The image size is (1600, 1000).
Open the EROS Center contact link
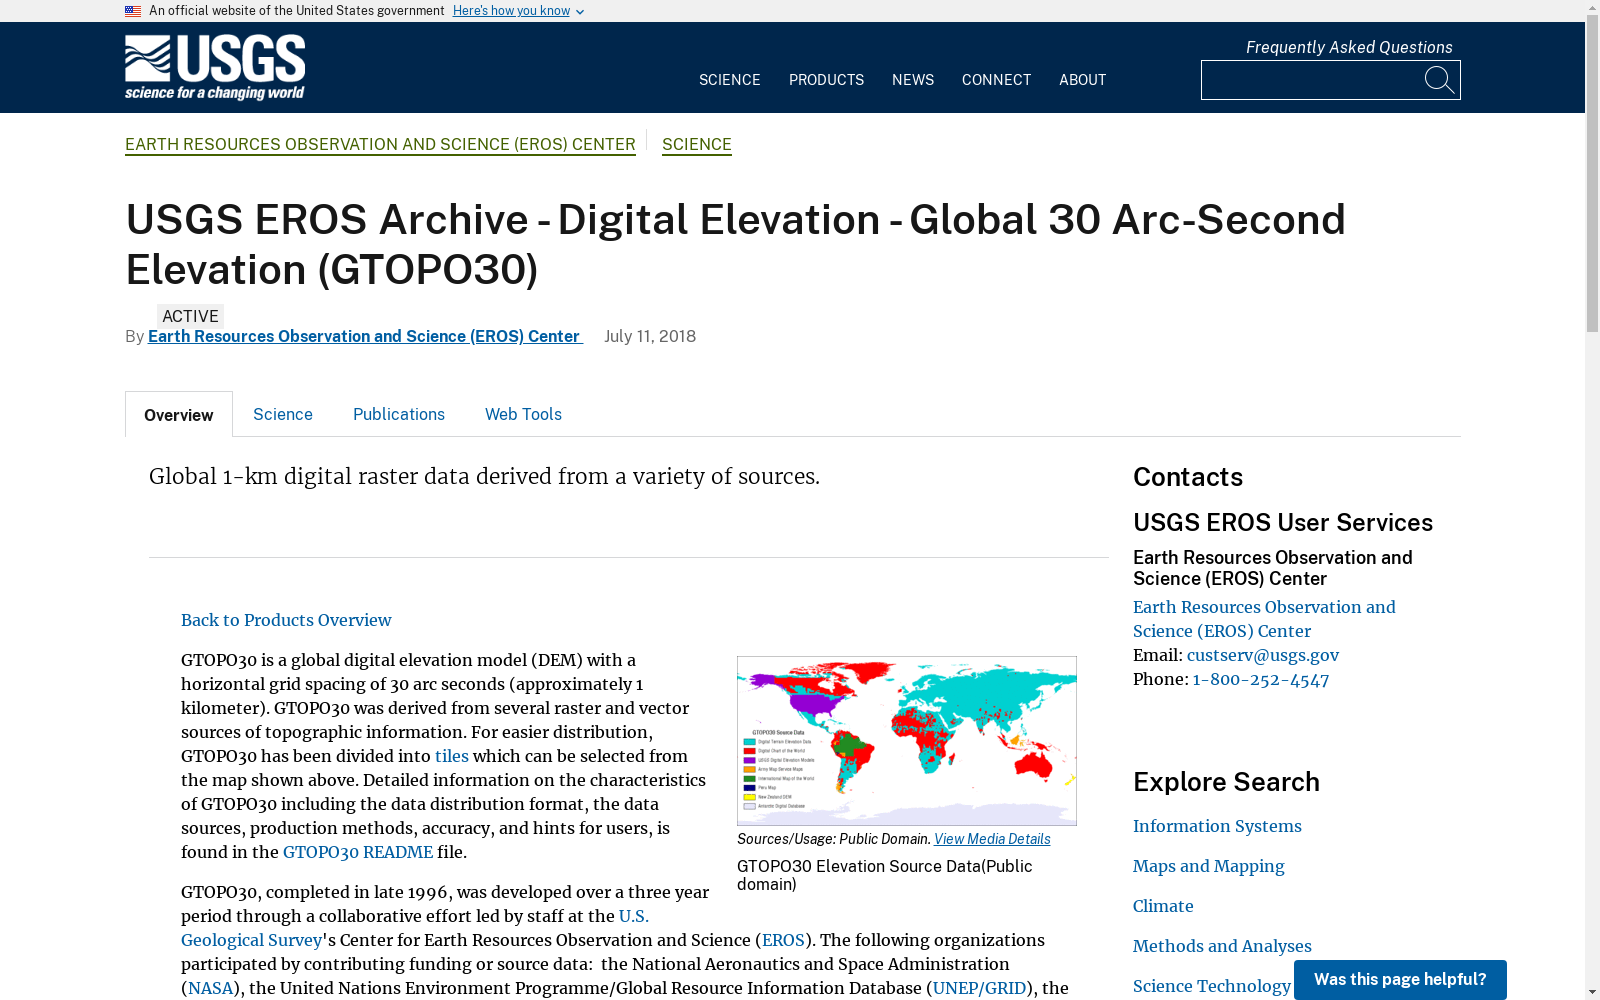pos(1264,619)
